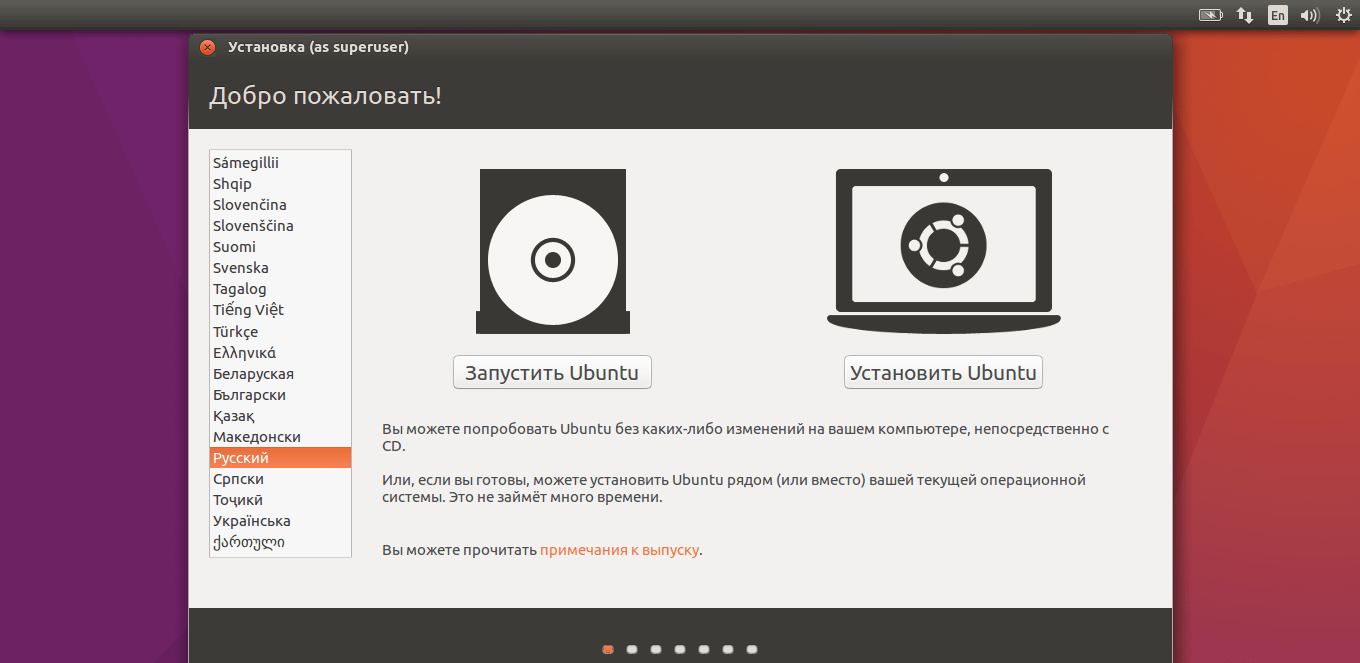Click the laptop with Ubuntu logo icon
The height and width of the screenshot is (663, 1360).
(944, 251)
